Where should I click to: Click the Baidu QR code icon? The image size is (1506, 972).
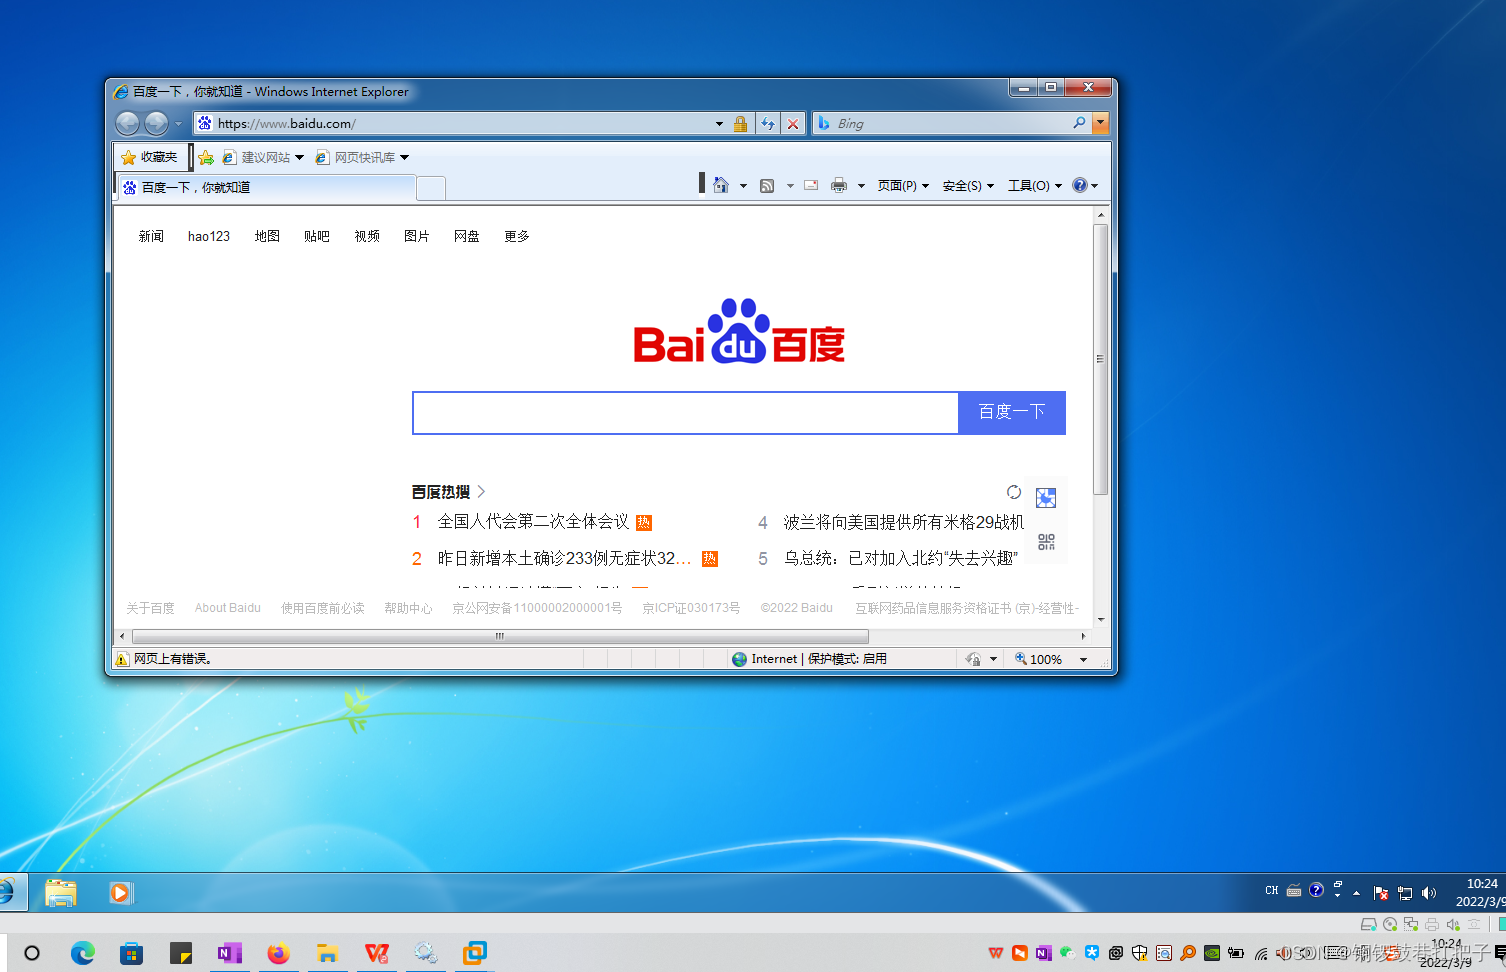pyautogui.click(x=1046, y=542)
